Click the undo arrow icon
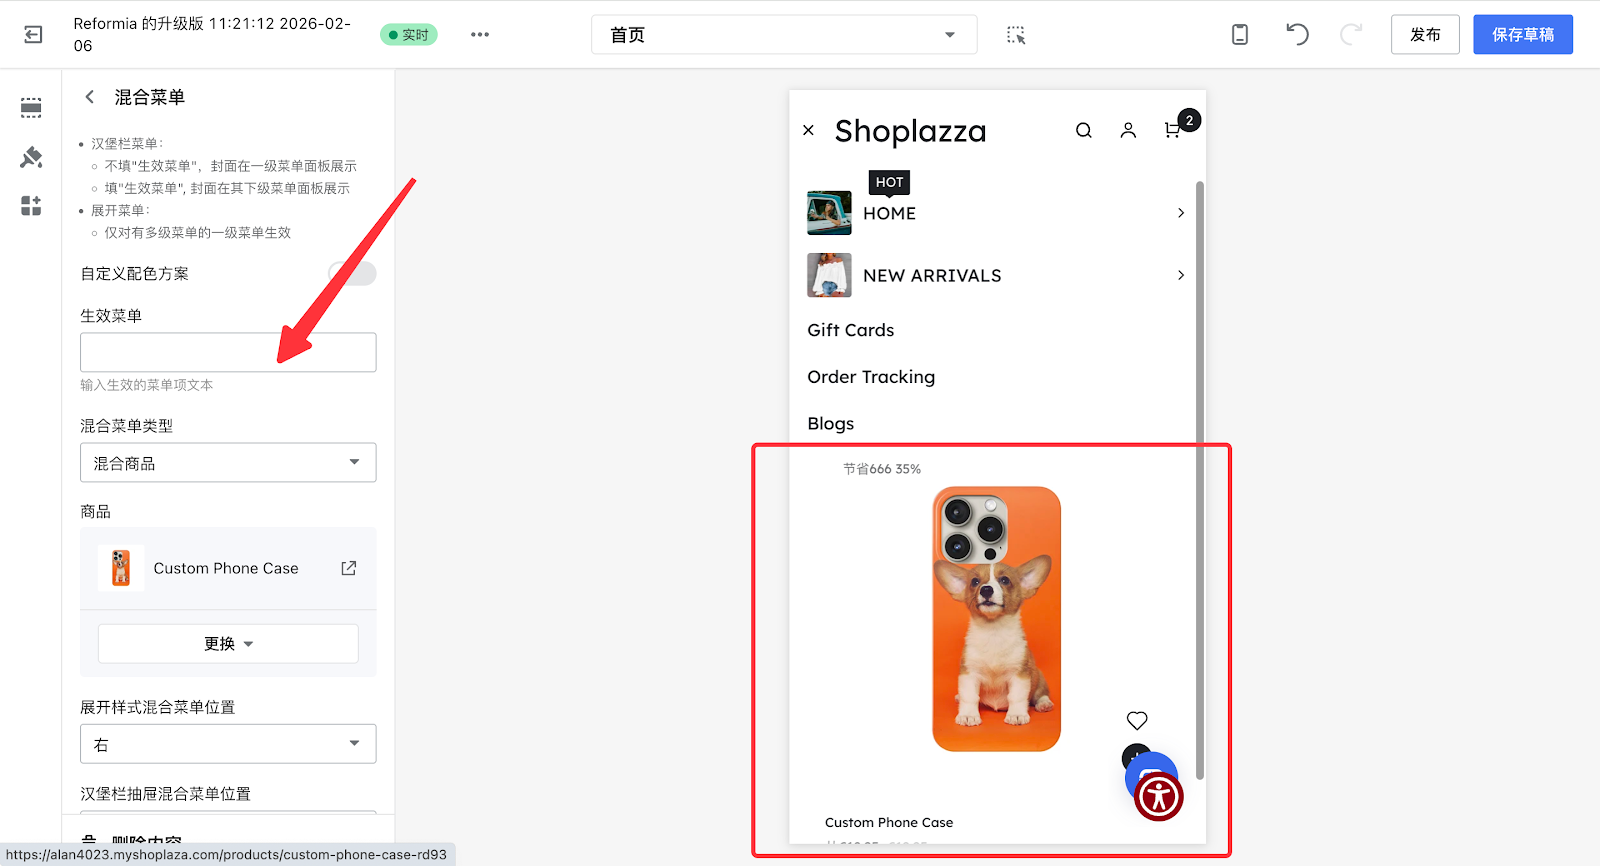 point(1297,35)
